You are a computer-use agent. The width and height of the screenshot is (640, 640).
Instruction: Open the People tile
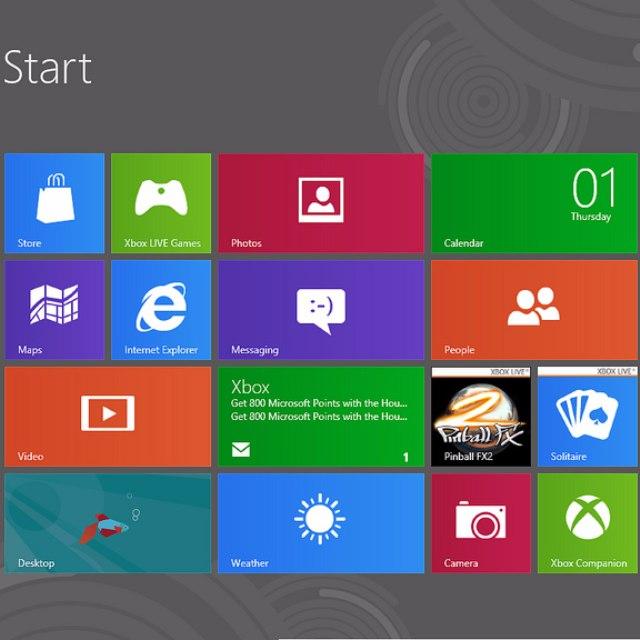pyautogui.click(x=534, y=310)
